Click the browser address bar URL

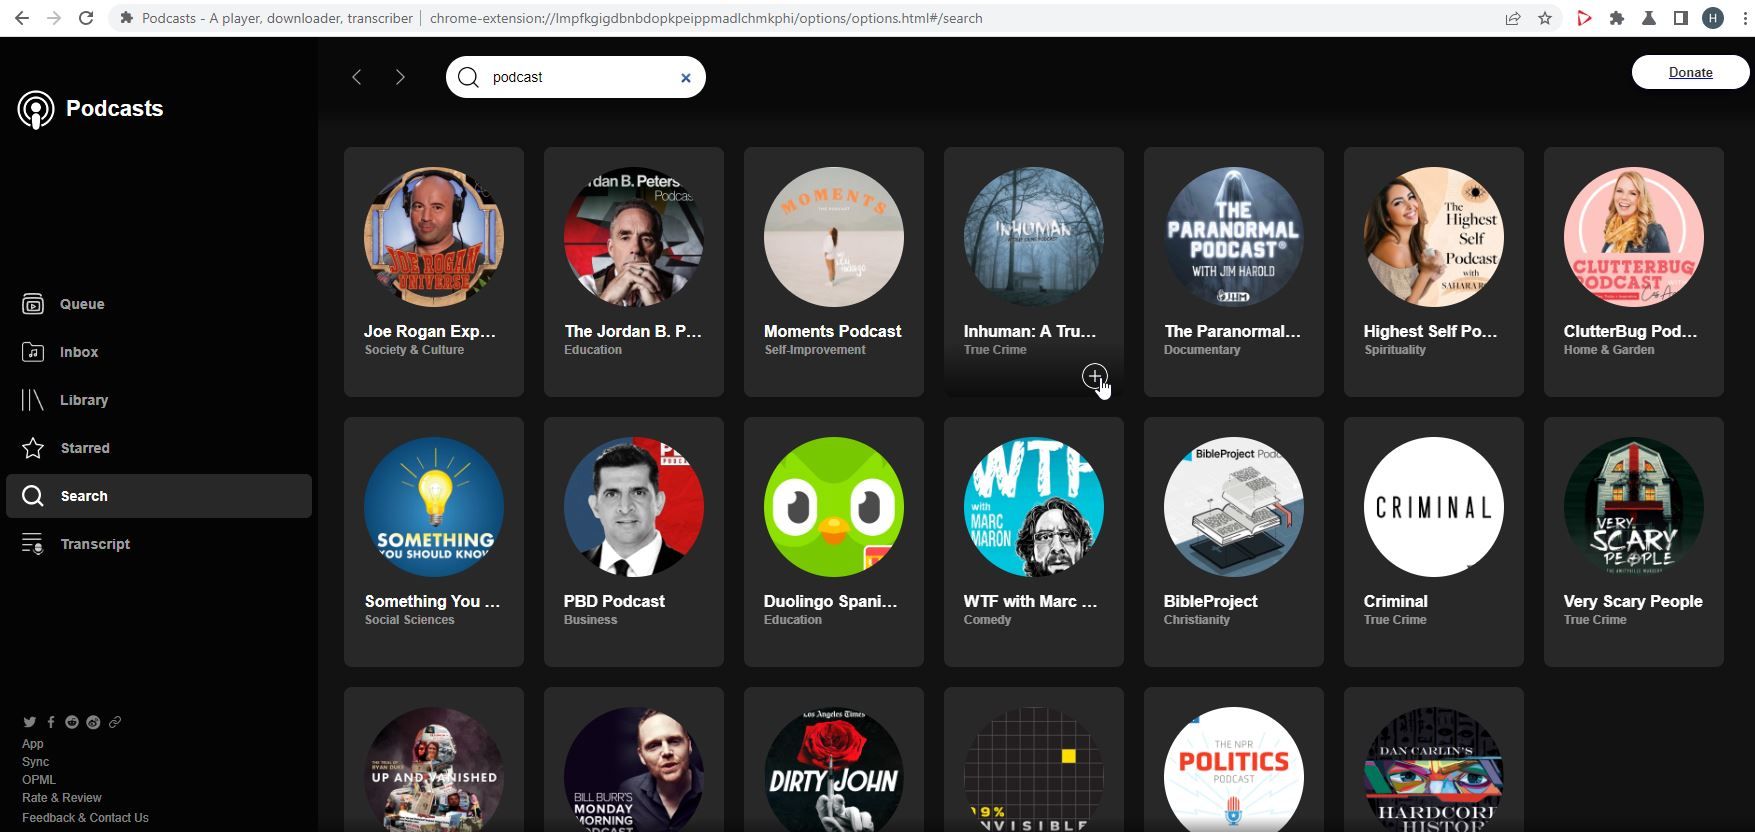[706, 18]
